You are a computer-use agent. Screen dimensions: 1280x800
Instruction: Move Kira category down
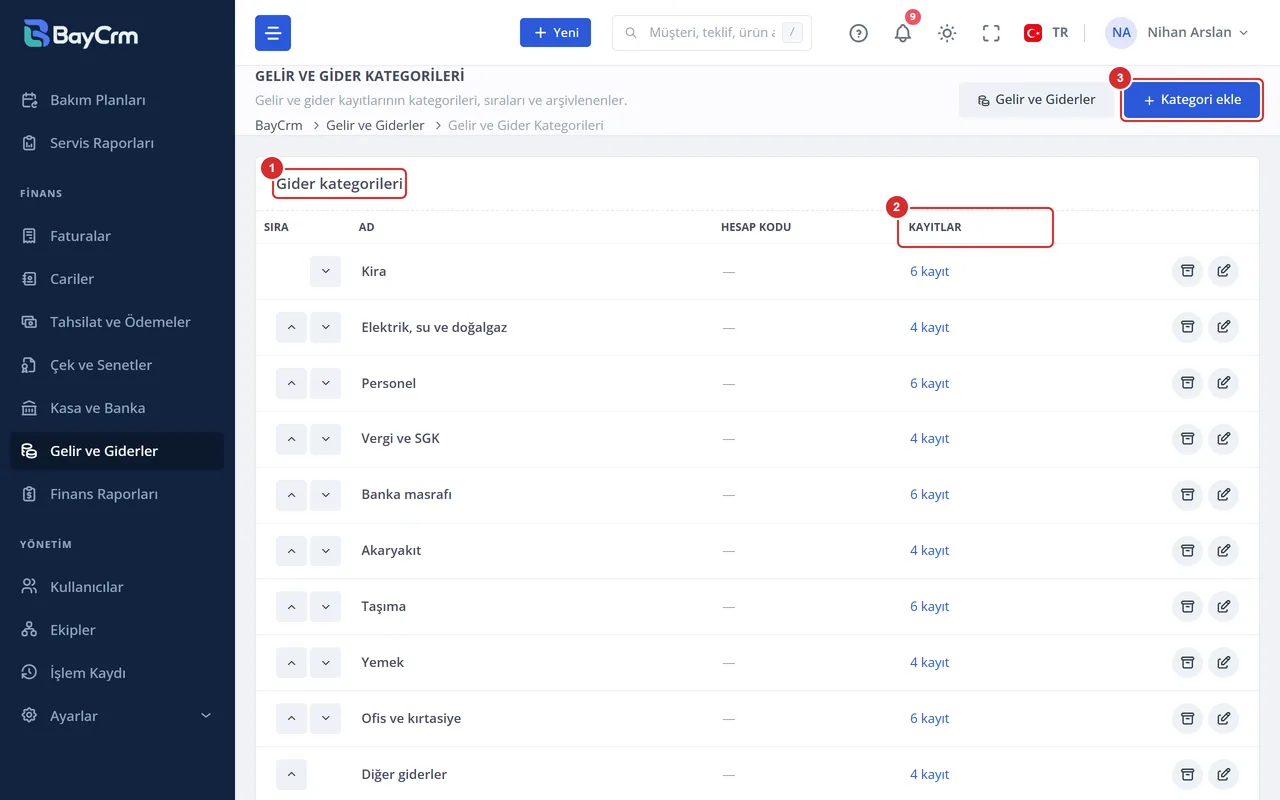click(325, 271)
